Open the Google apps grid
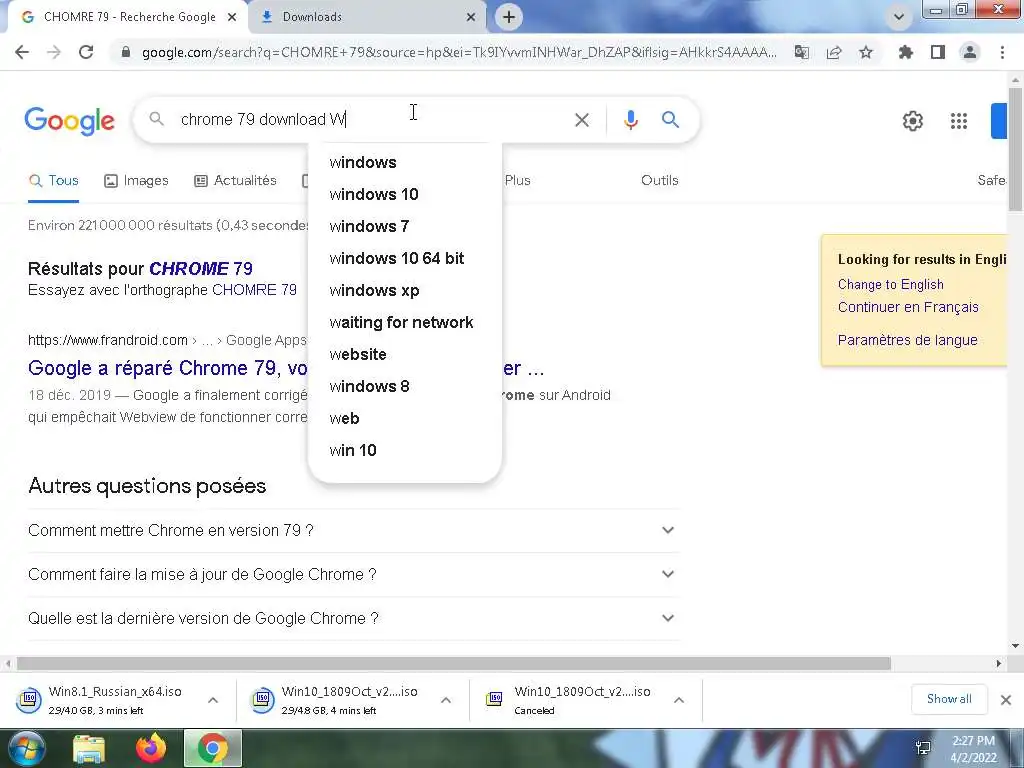The image size is (1024, 768). [x=959, y=121]
